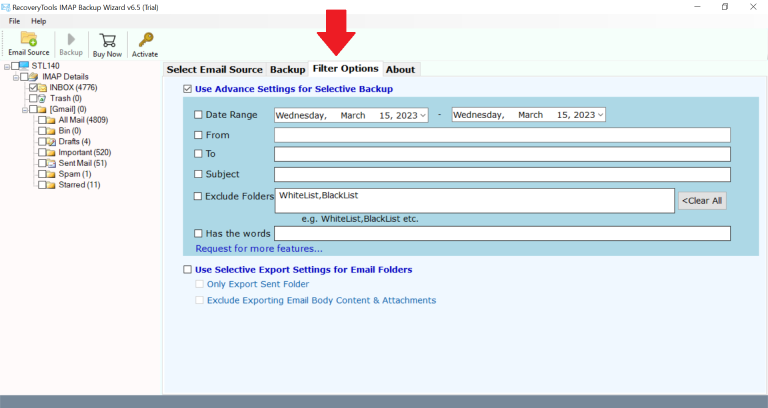Select the INBOX (4776) folder icon
The image size is (768, 408).
click(42, 88)
